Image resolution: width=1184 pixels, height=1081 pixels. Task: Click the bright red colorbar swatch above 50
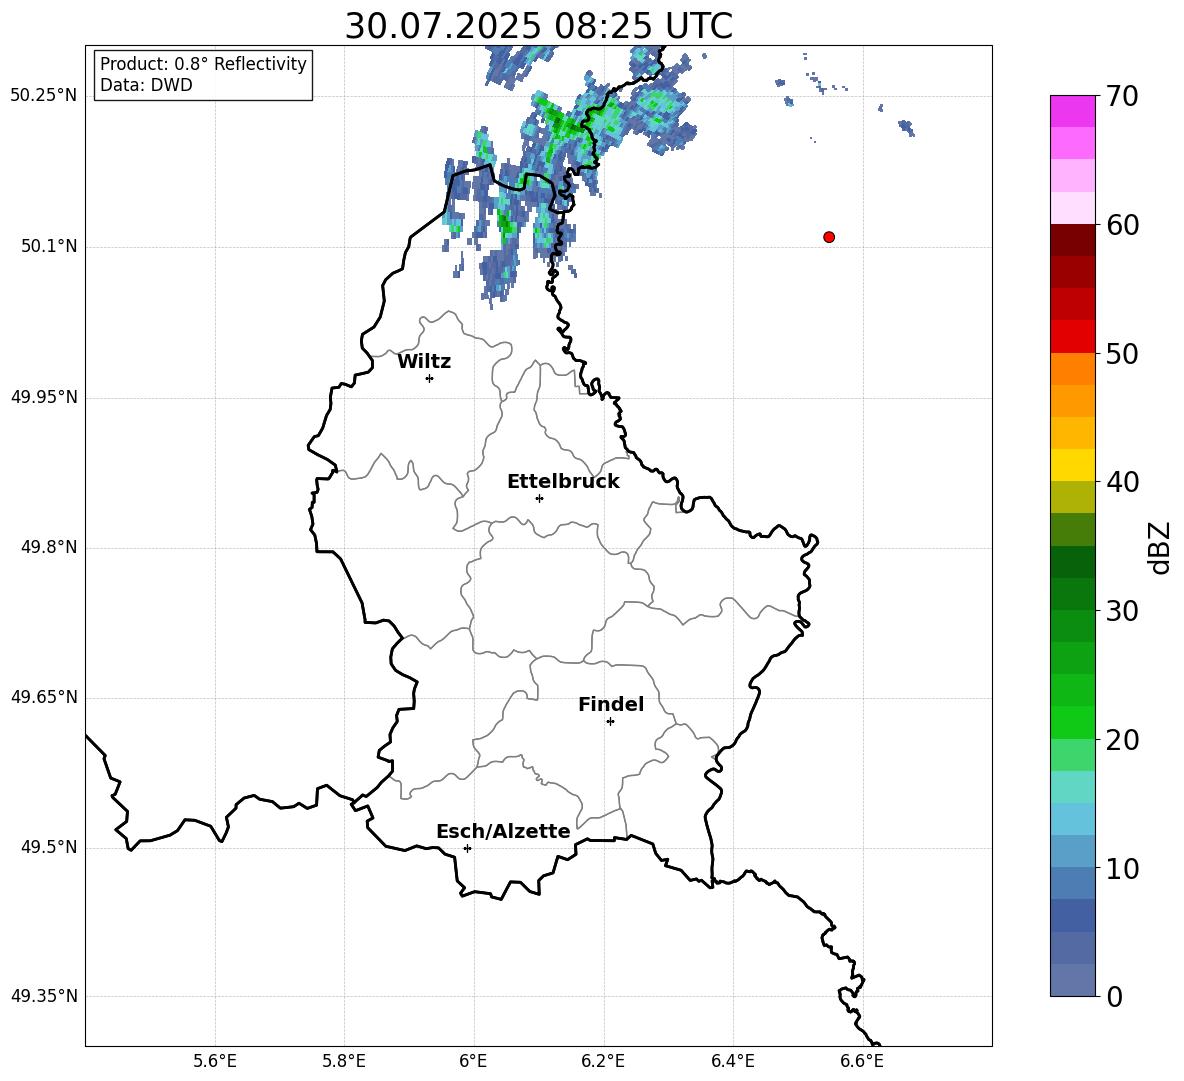pos(1073,337)
